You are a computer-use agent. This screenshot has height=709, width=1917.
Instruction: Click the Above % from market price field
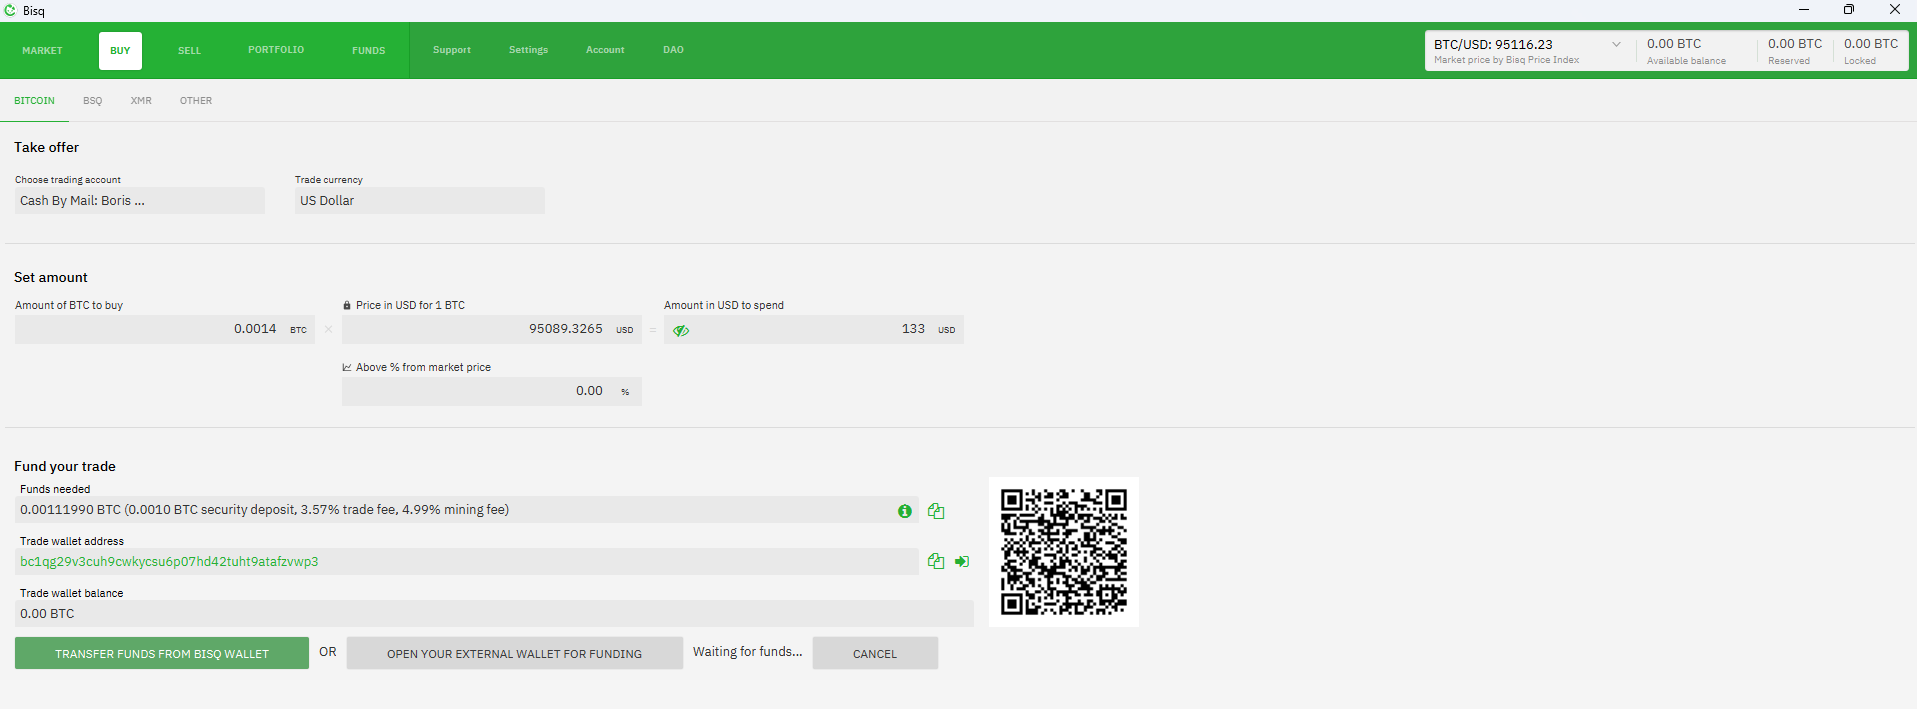[492, 391]
